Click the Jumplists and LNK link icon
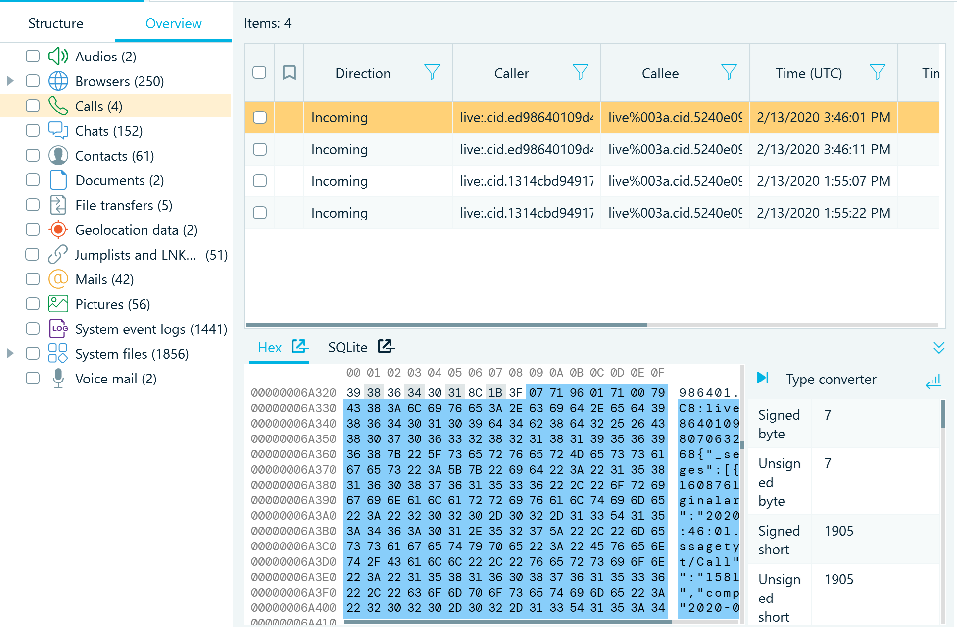Image resolution: width=957 pixels, height=627 pixels. coord(58,255)
